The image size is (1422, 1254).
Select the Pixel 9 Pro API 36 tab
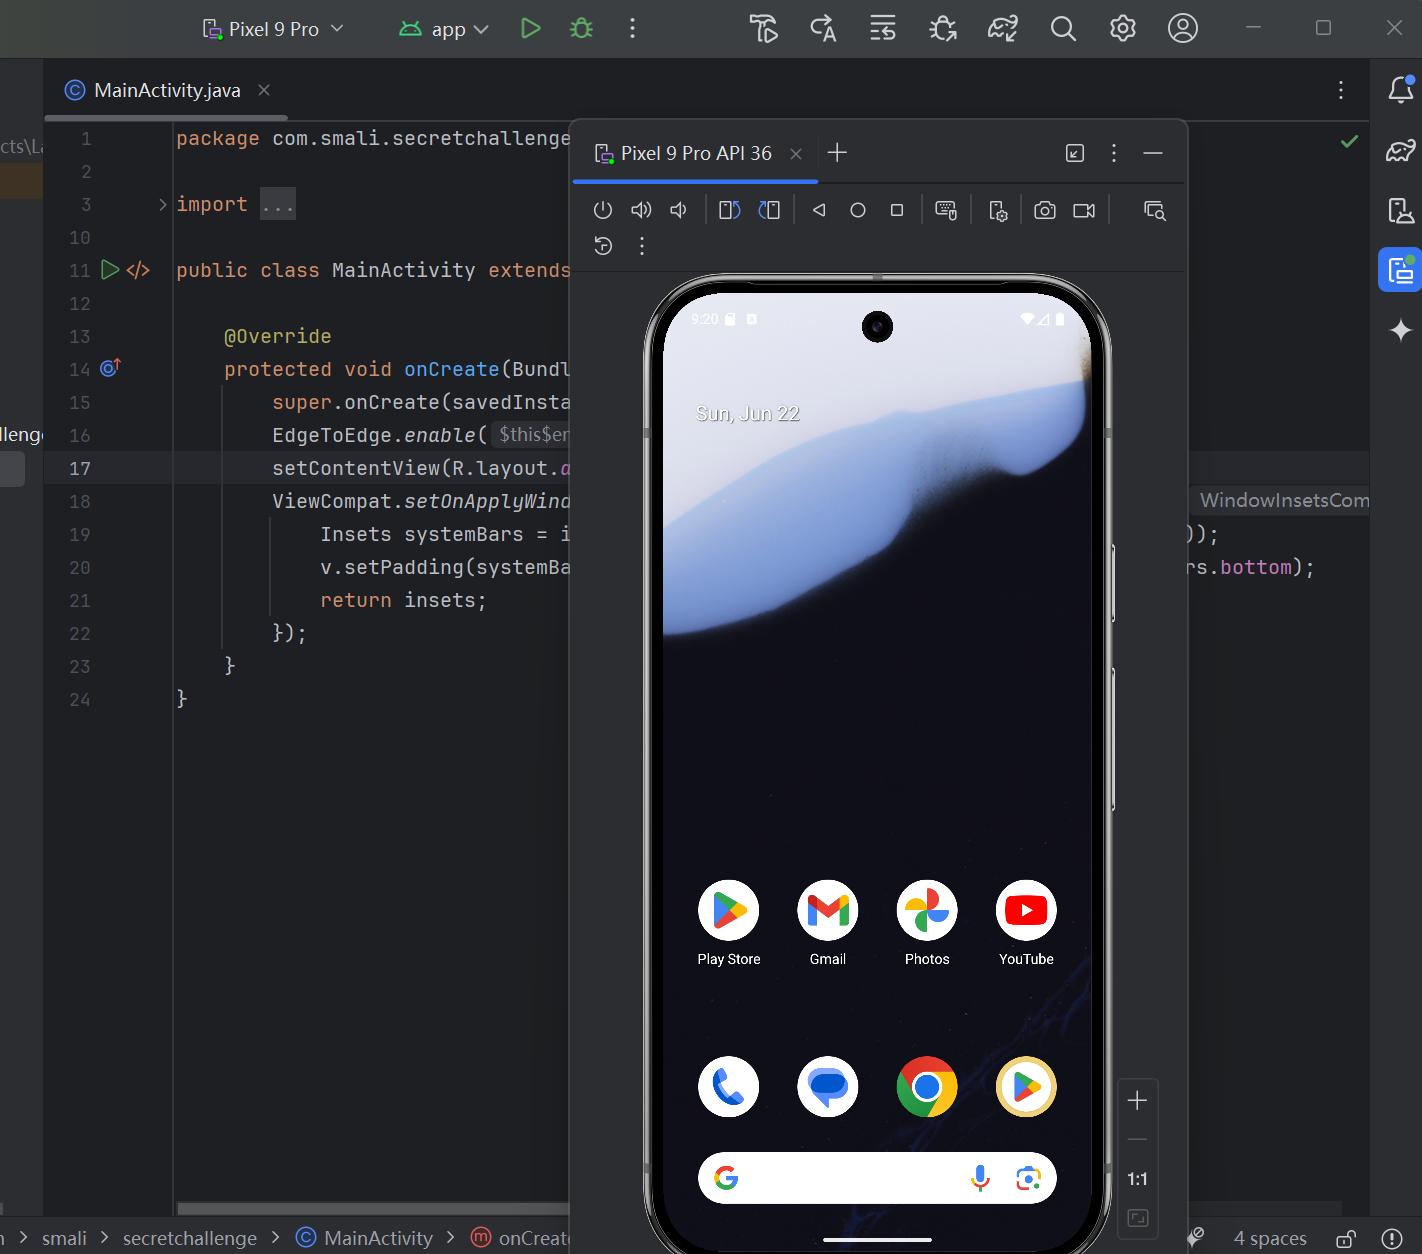695,153
